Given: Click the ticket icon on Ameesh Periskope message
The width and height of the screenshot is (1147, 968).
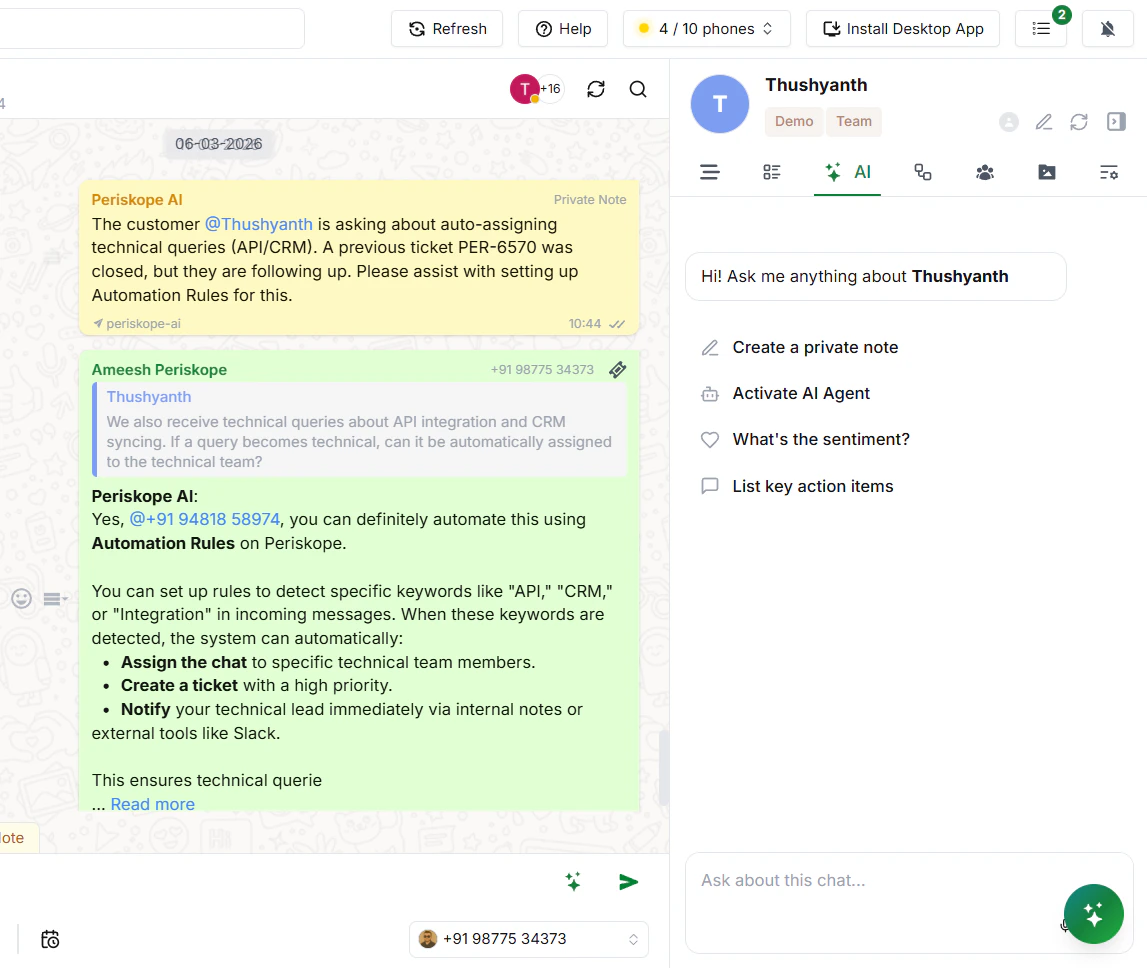Looking at the screenshot, I should [617, 369].
